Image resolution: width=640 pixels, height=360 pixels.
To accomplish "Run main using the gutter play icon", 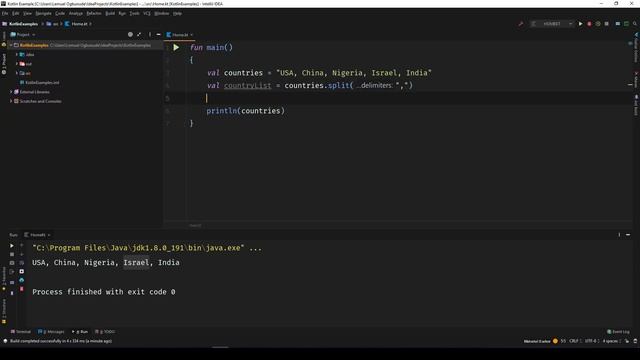I will pos(176,48).
